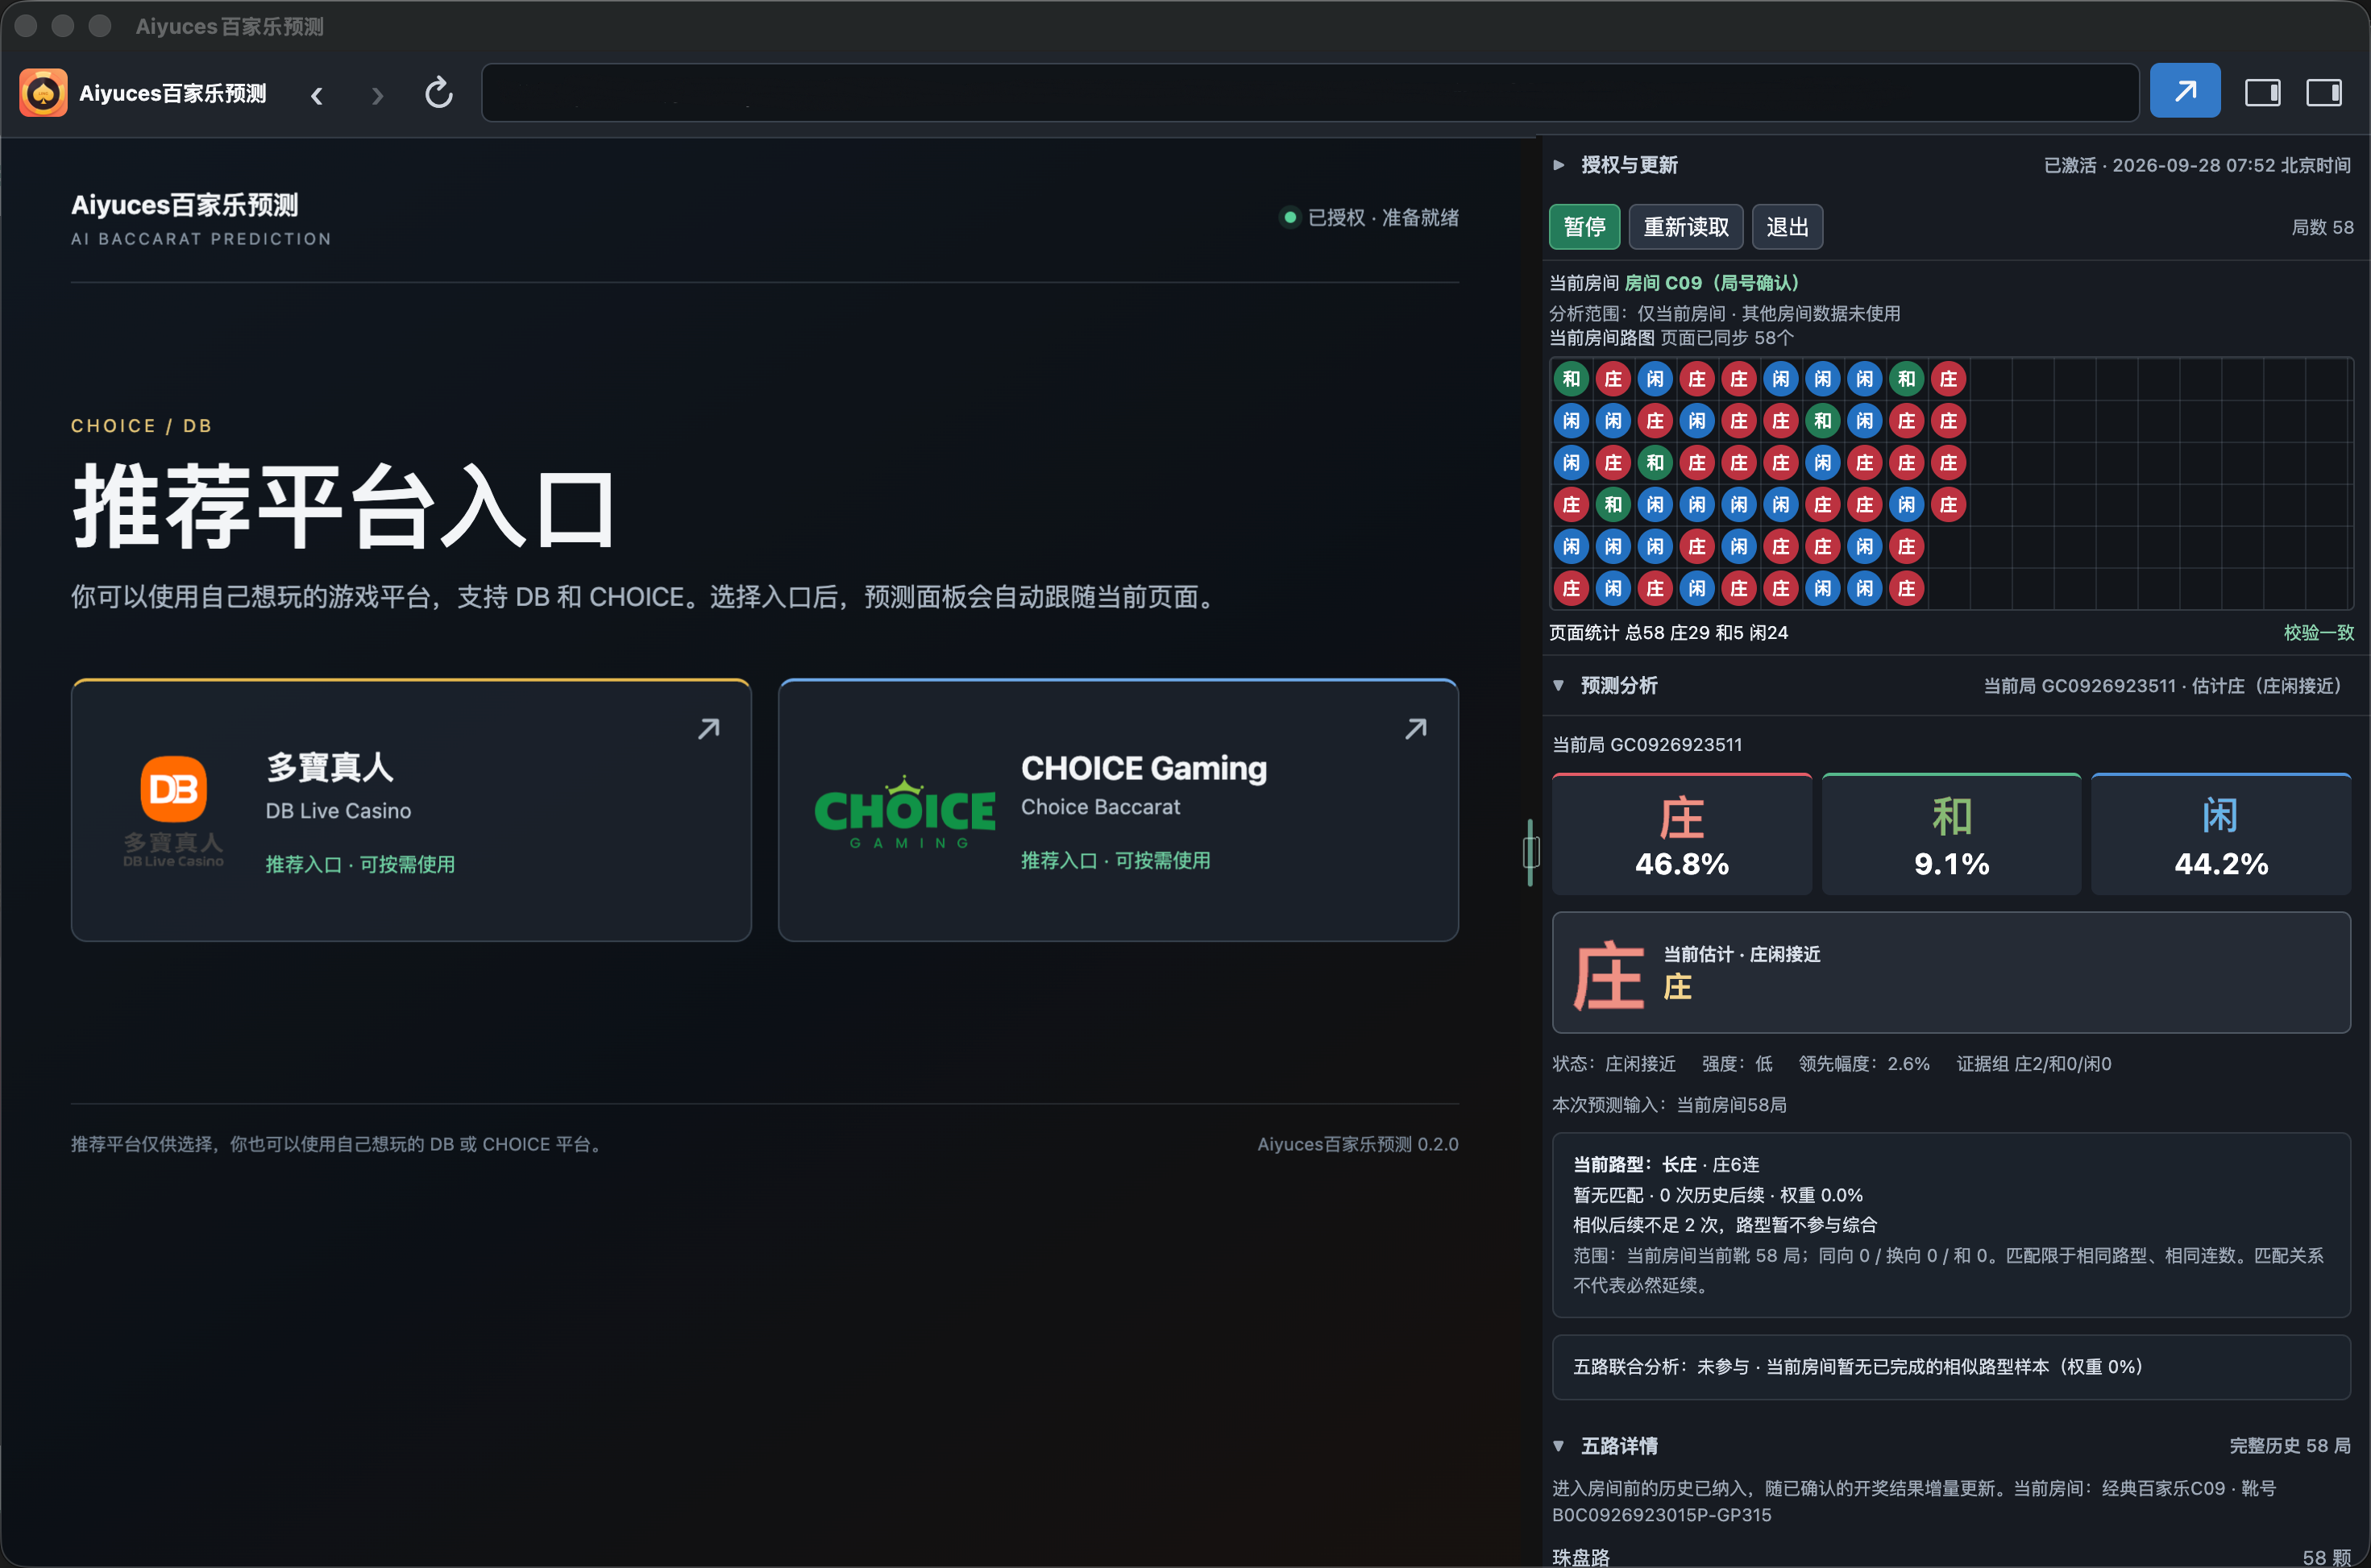Viewport: 2371px width, 1568px height.
Task: Click the Aiyuces orange app logo icon
Action: click(x=43, y=93)
